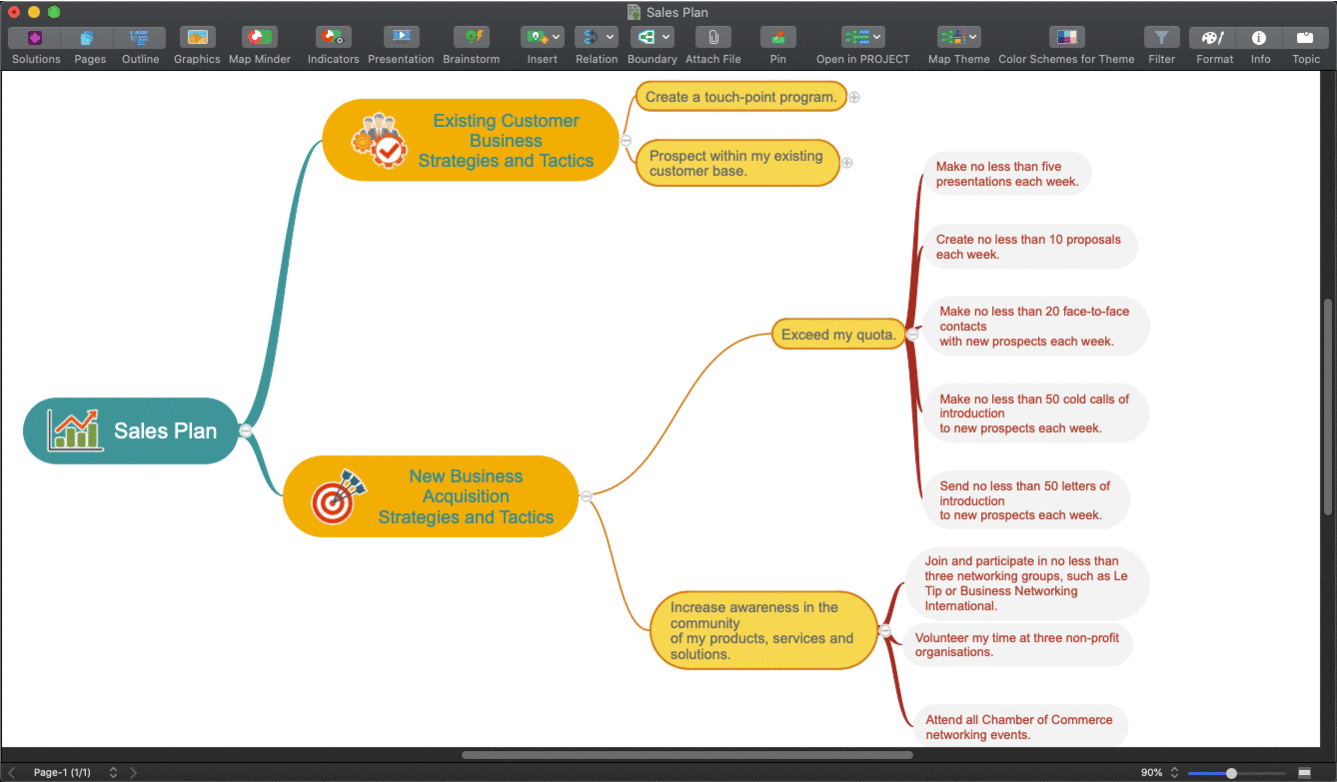
Task: Click the horizontal scrollbar
Action: 687,755
